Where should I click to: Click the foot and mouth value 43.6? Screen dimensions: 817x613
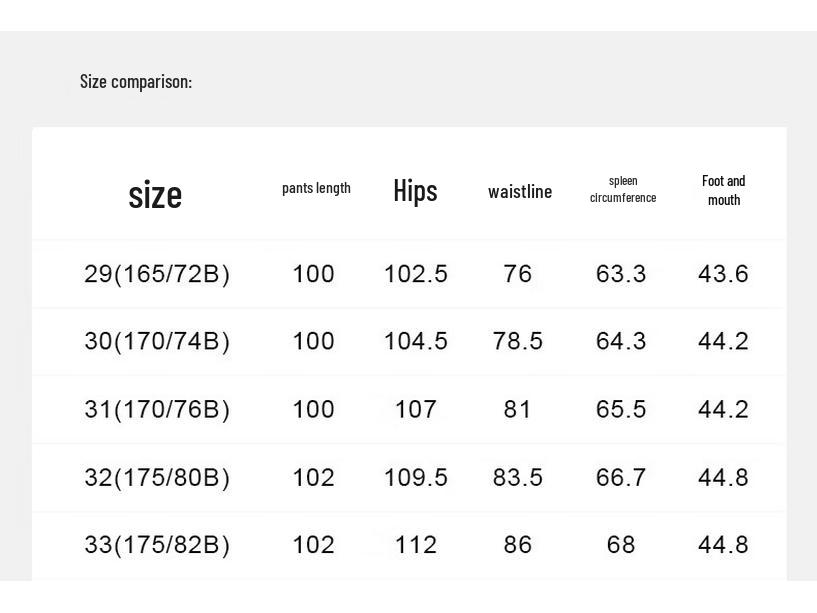[723, 274]
